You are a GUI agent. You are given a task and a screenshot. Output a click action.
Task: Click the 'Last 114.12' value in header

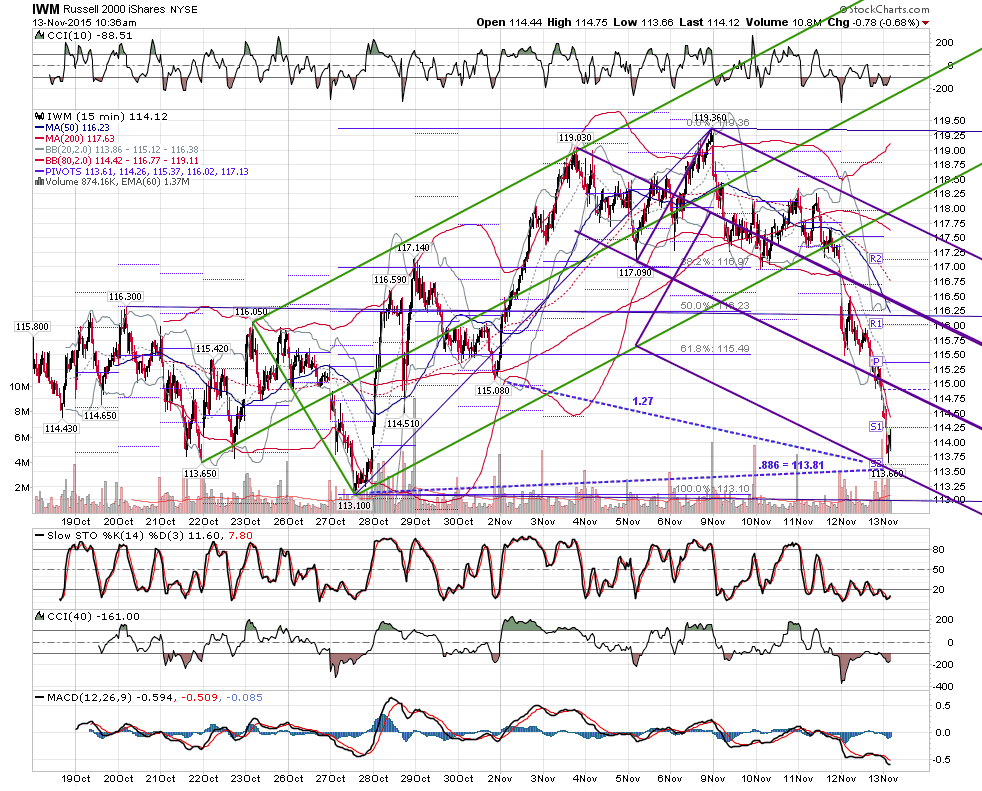[x=709, y=23]
